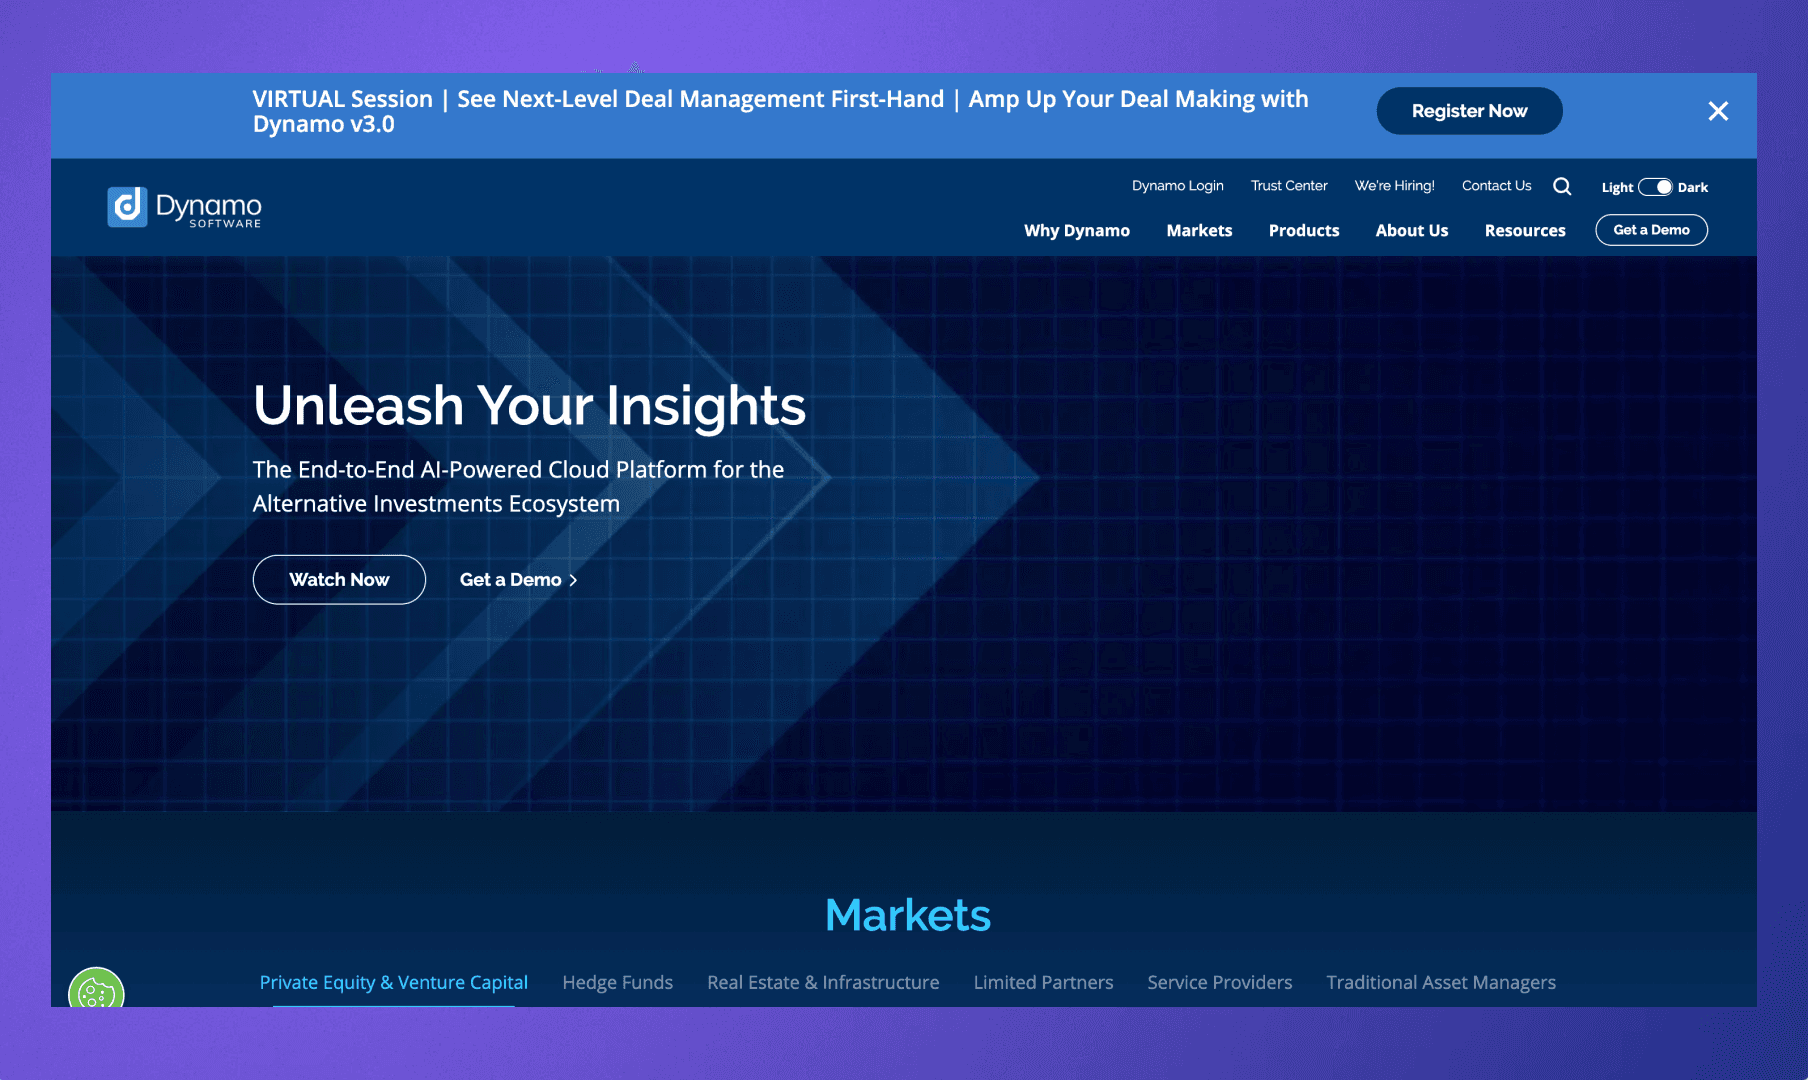The width and height of the screenshot is (1808, 1080).
Task: Click the Dark label beside the switch
Action: (x=1693, y=188)
